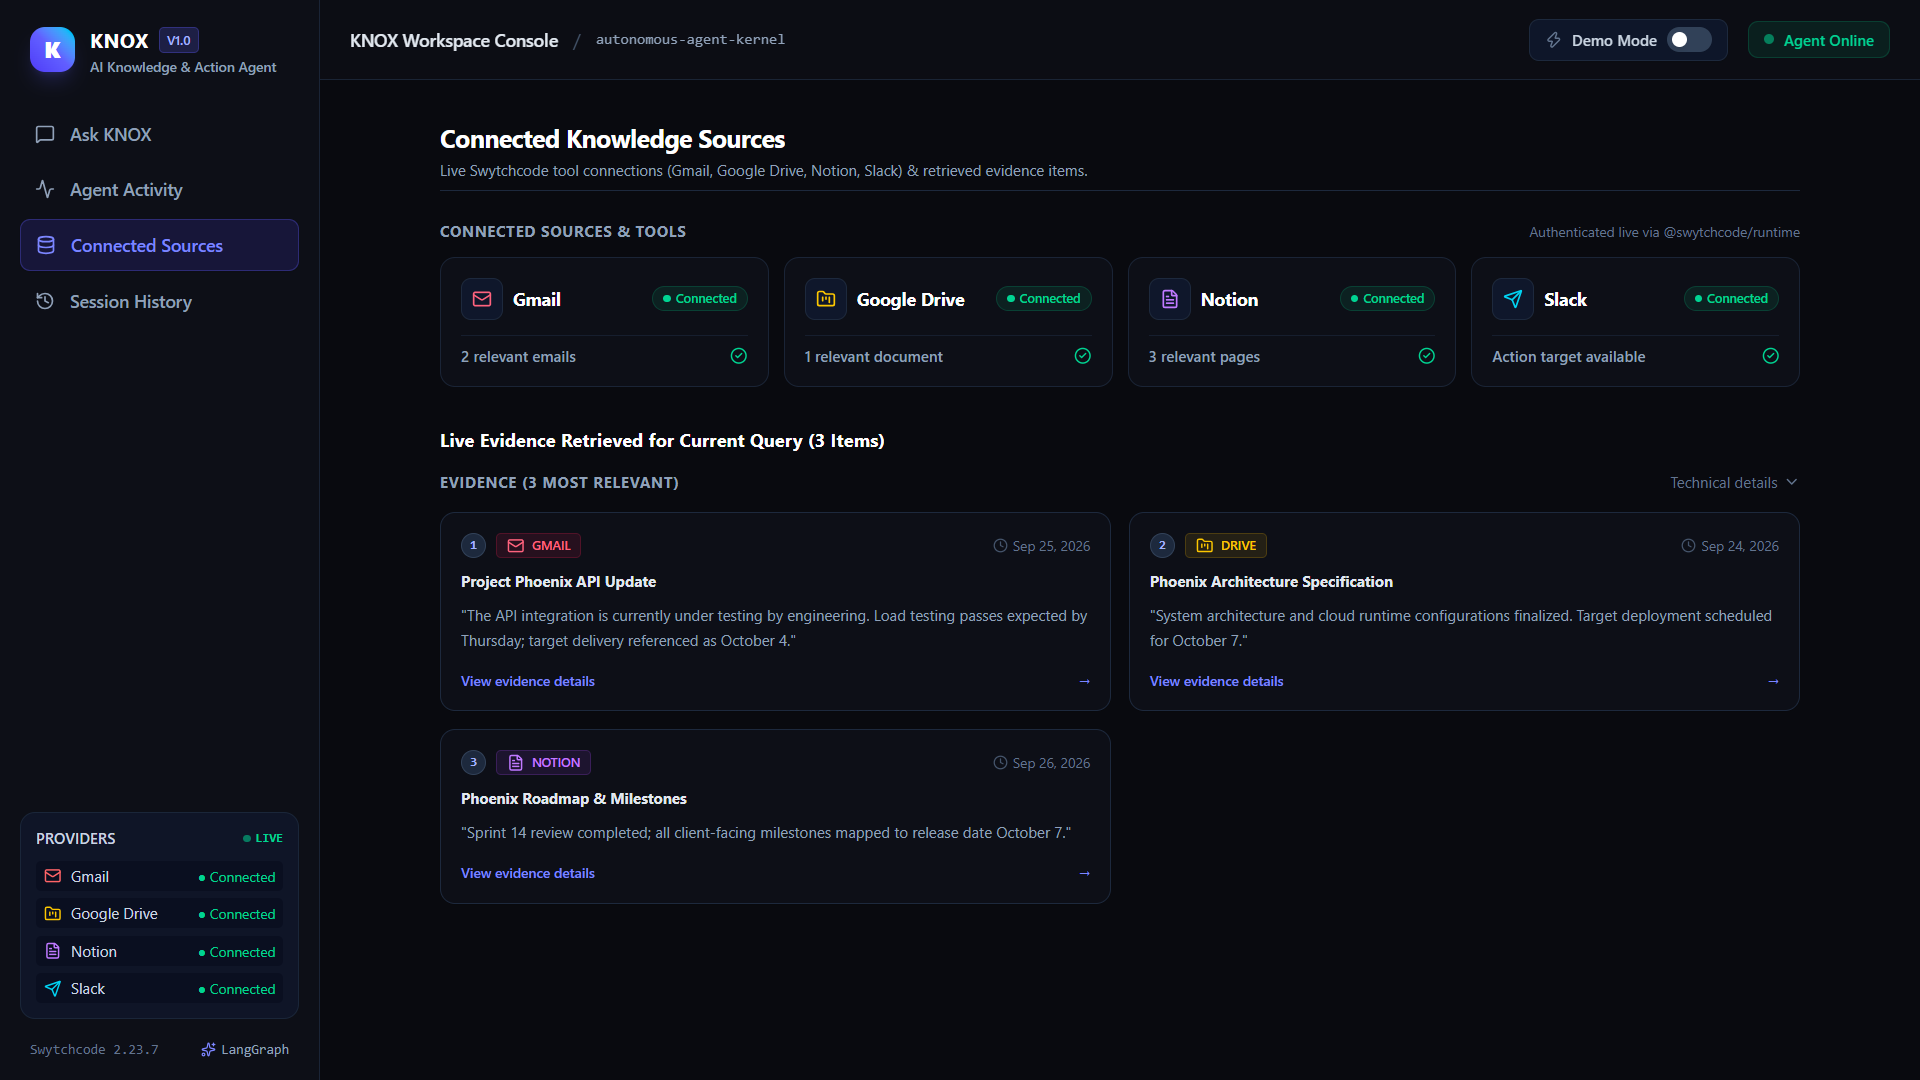Click the Gmail icon in Providers panel
Viewport: 1920px width, 1080px height.
pos(53,876)
